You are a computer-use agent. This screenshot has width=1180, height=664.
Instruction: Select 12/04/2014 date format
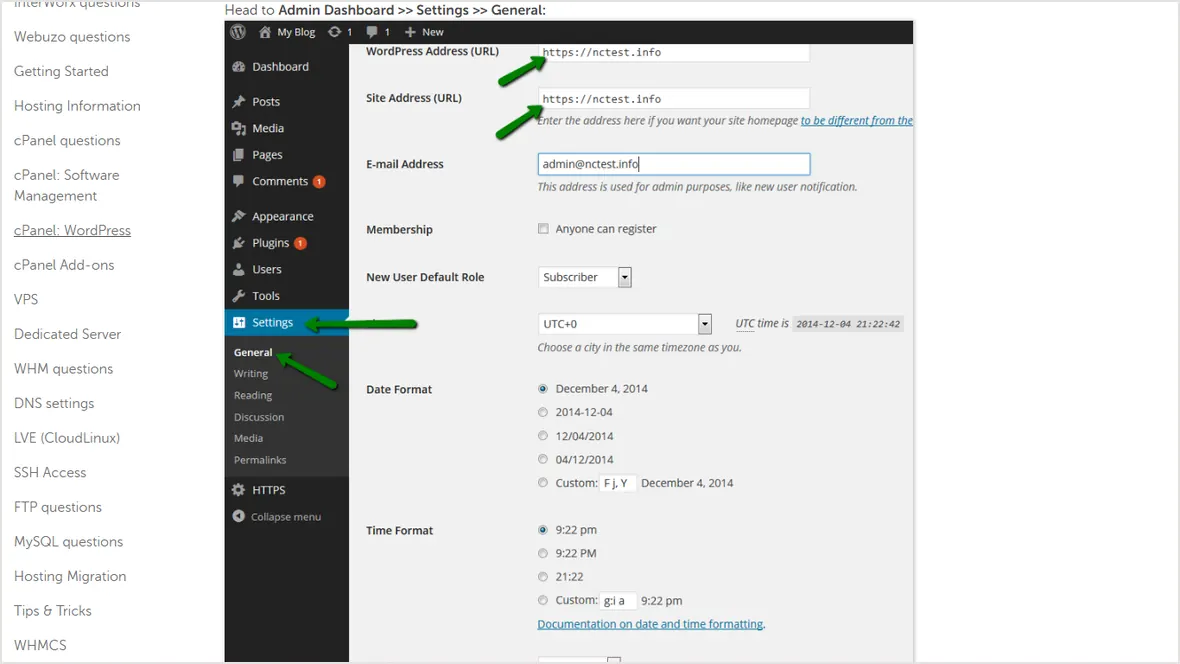(543, 435)
